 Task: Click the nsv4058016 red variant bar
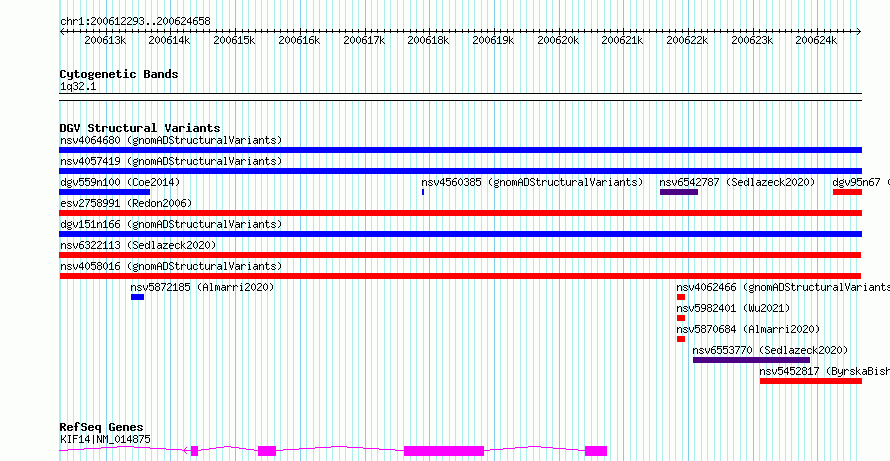point(460,276)
